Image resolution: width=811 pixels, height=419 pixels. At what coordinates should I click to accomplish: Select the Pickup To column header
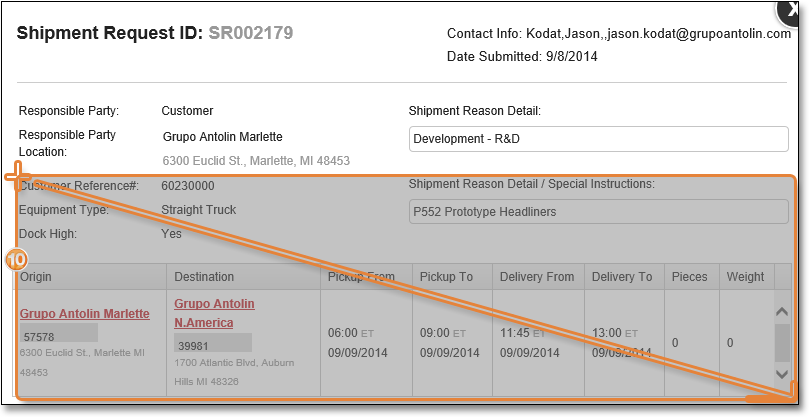446,277
